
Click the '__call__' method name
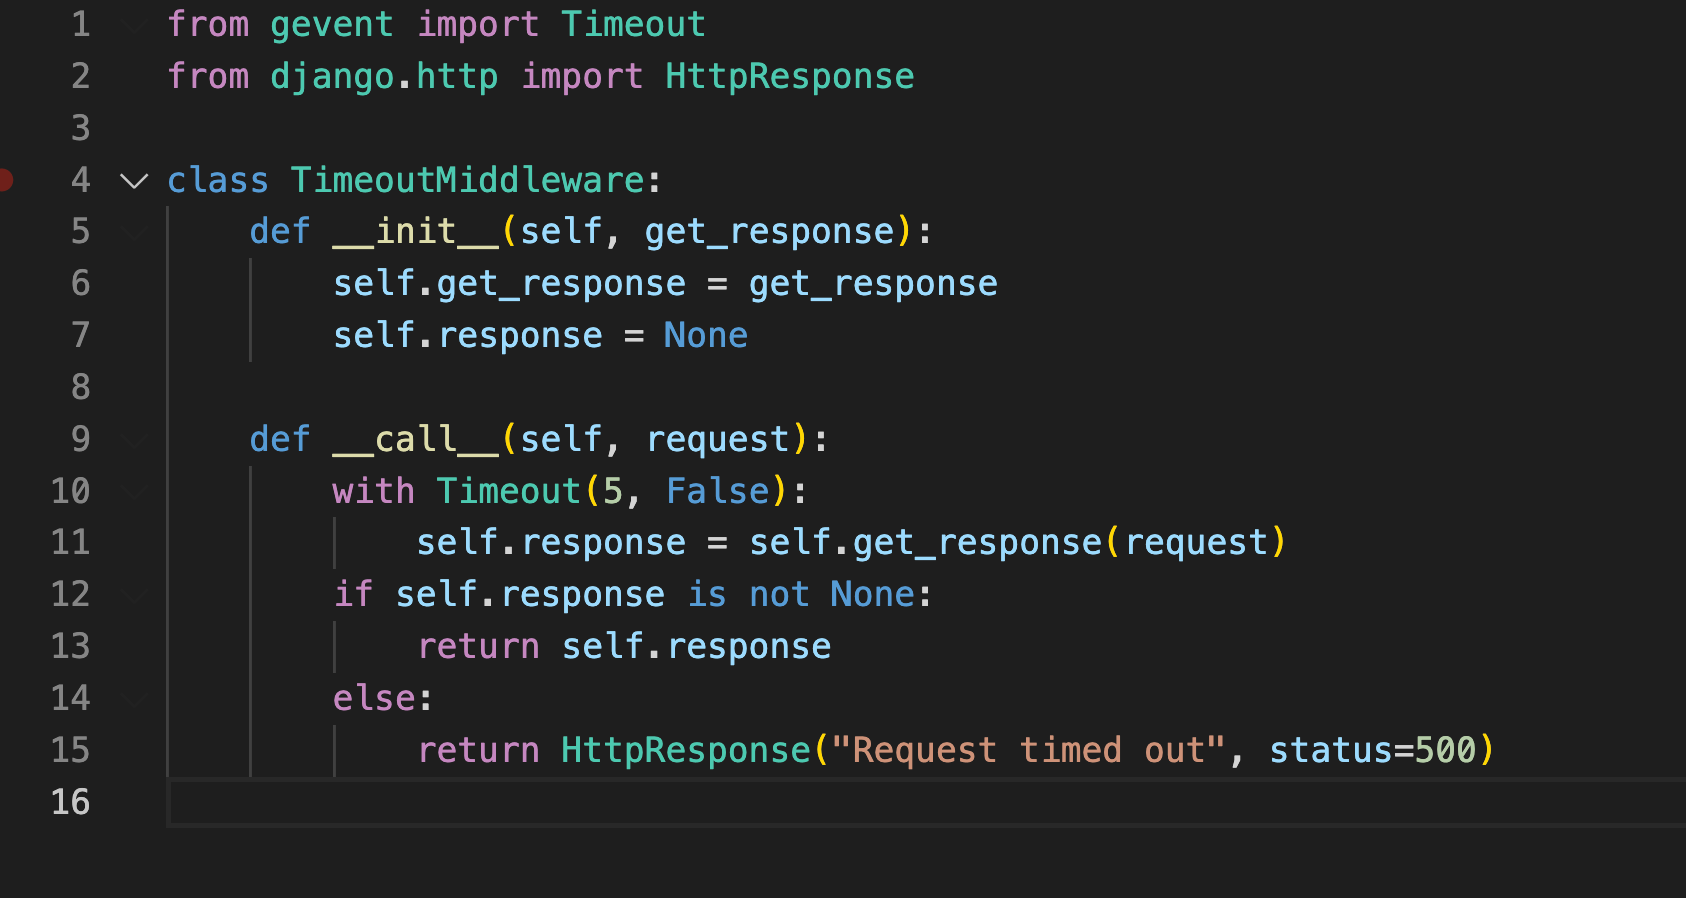pos(415,439)
